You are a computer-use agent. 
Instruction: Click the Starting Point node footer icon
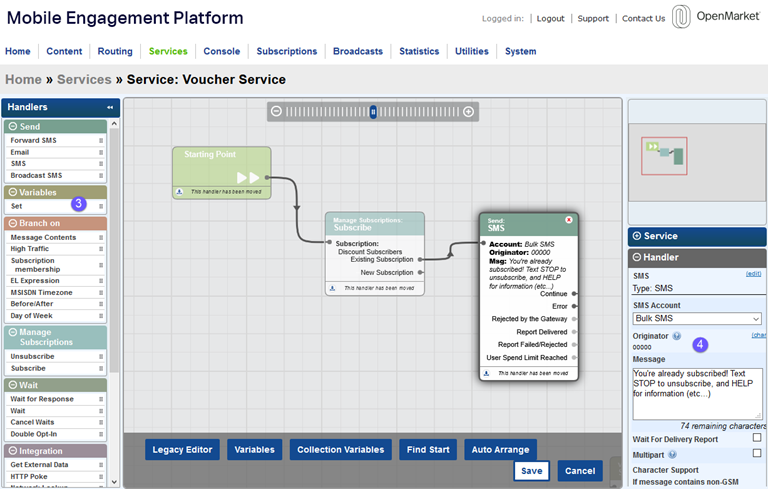(179, 192)
